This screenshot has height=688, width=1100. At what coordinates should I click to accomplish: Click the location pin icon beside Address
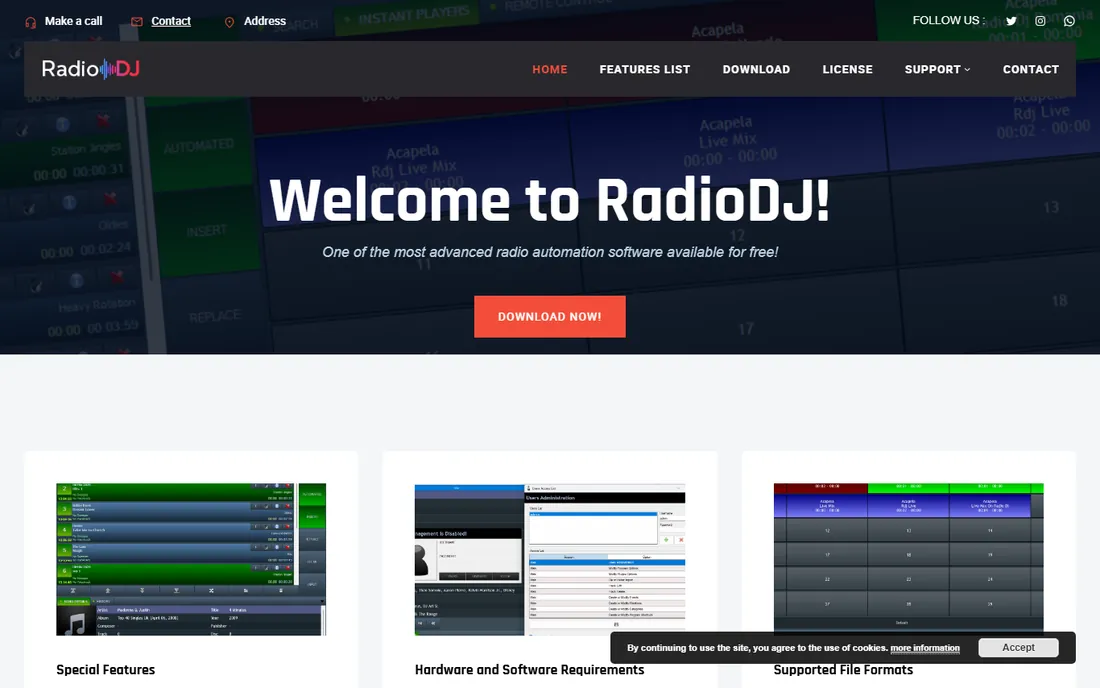pos(229,22)
